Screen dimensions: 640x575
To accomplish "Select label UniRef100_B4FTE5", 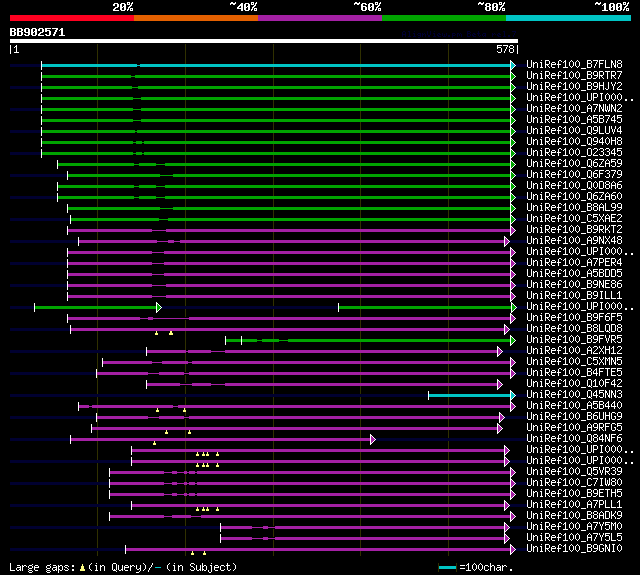I will 574,373.
